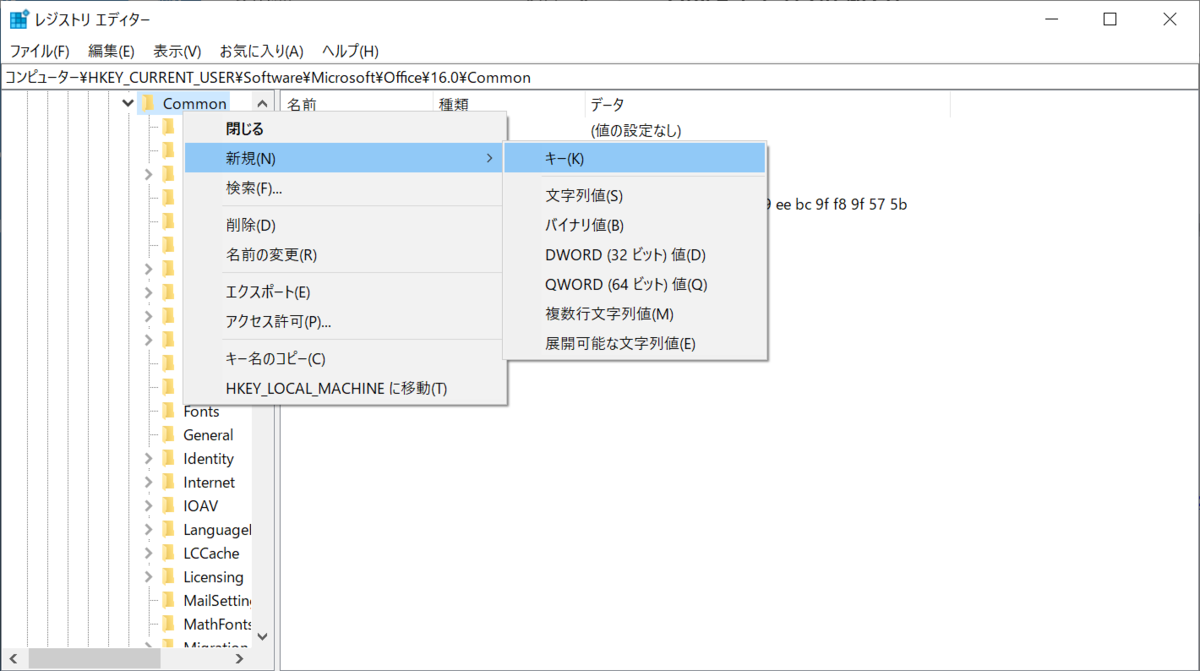Select 複数行文字列値(M) in the submenu
Viewport: 1200px width, 671px height.
coord(635,314)
